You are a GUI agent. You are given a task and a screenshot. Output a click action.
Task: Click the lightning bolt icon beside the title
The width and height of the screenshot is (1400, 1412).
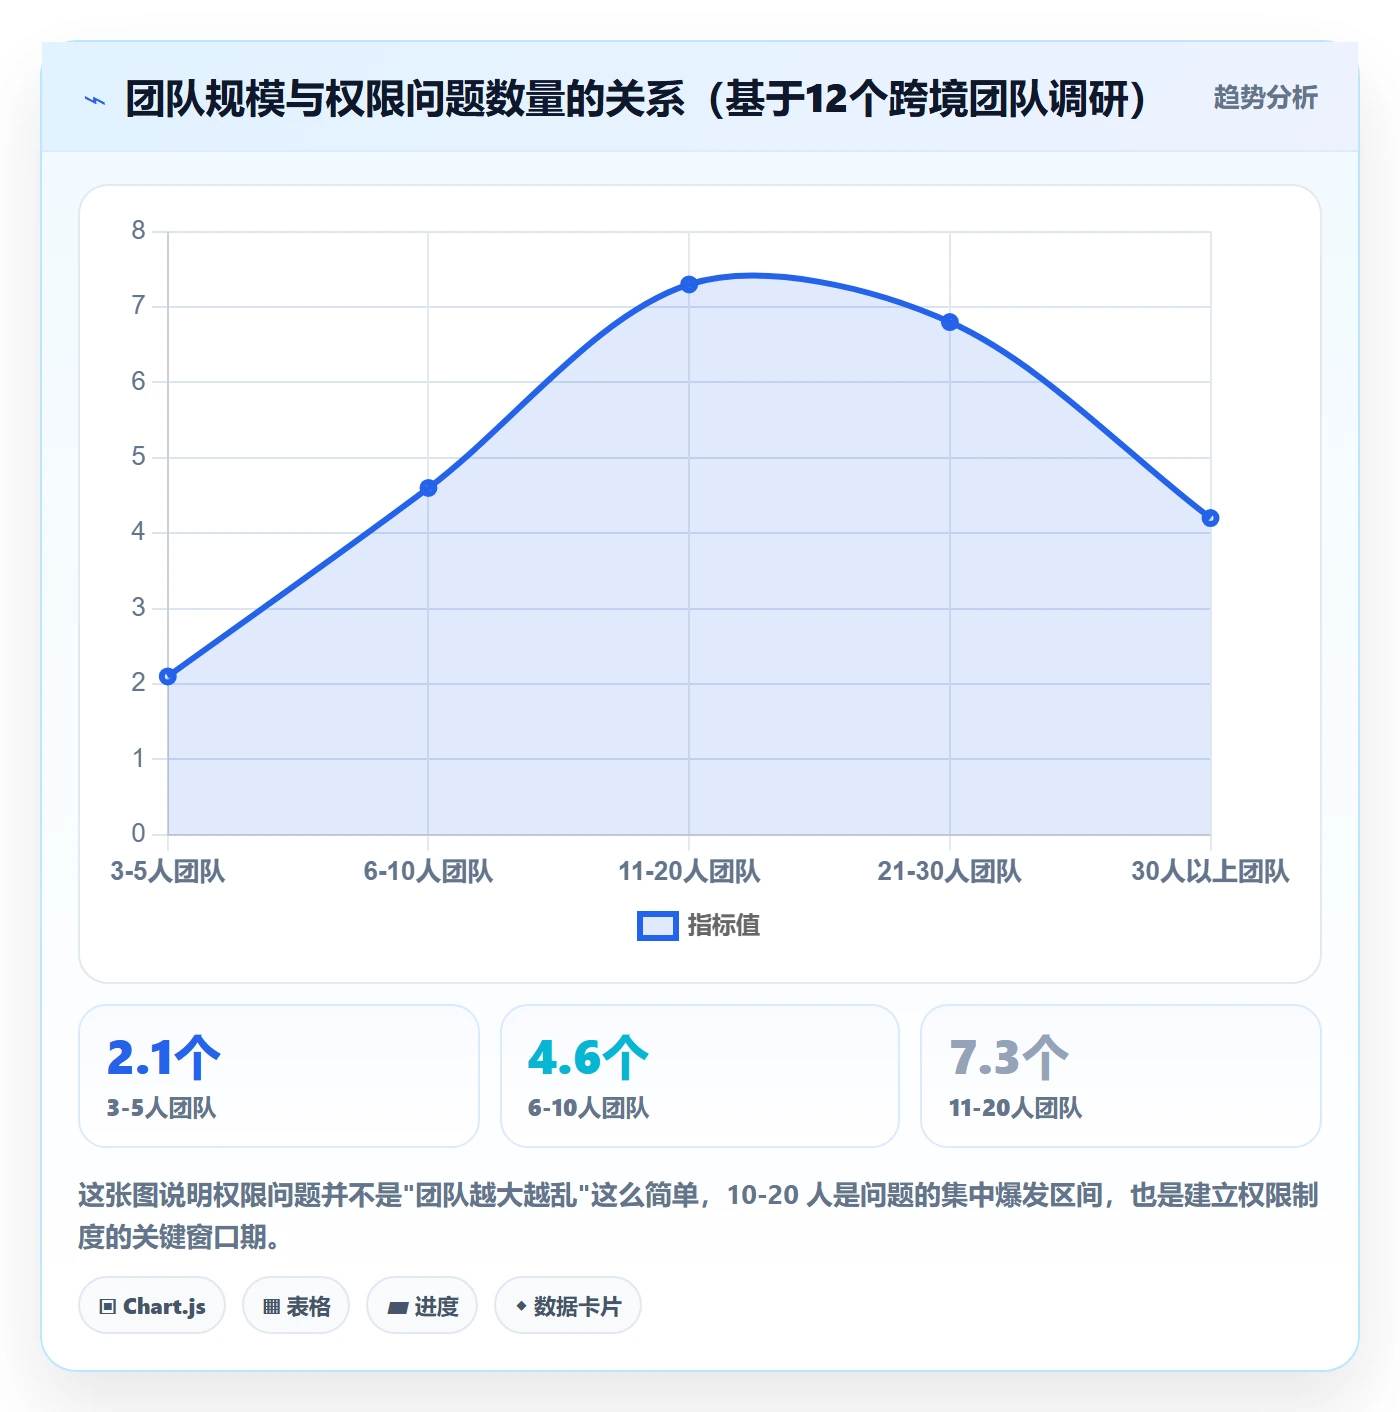(x=95, y=99)
